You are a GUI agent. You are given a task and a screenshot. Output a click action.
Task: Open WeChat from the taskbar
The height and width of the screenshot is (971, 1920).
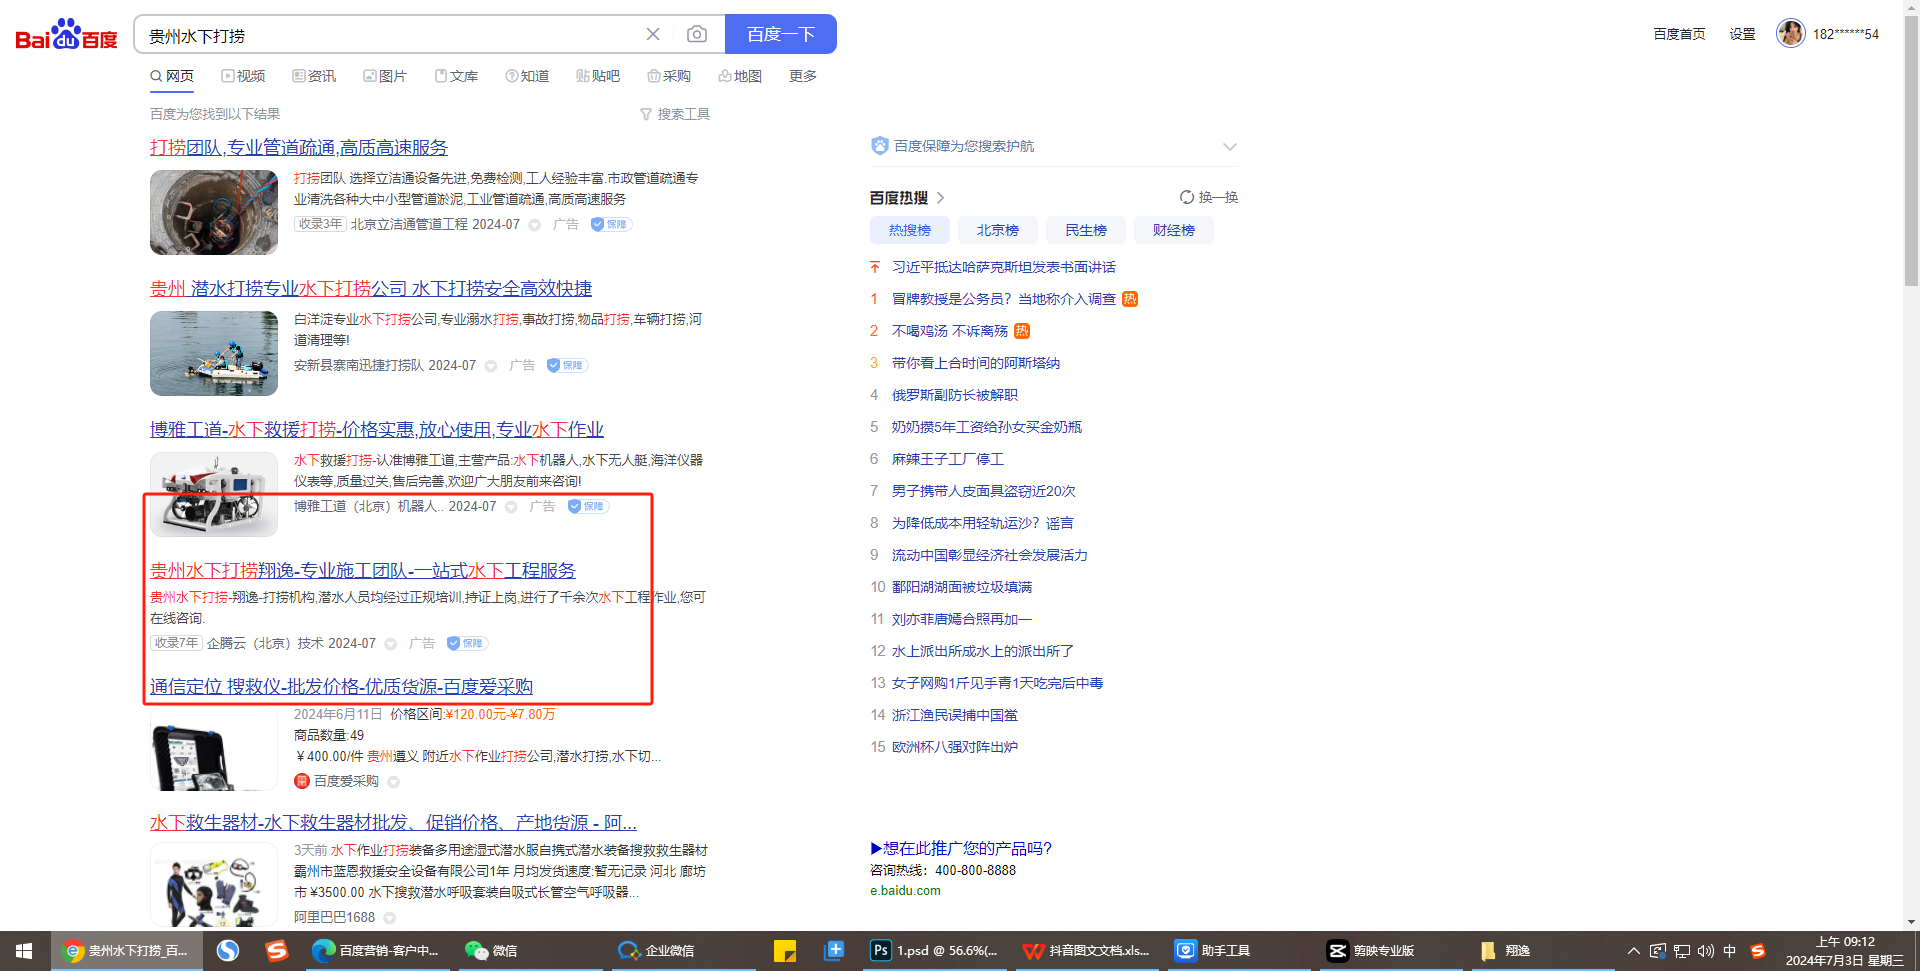(x=491, y=950)
